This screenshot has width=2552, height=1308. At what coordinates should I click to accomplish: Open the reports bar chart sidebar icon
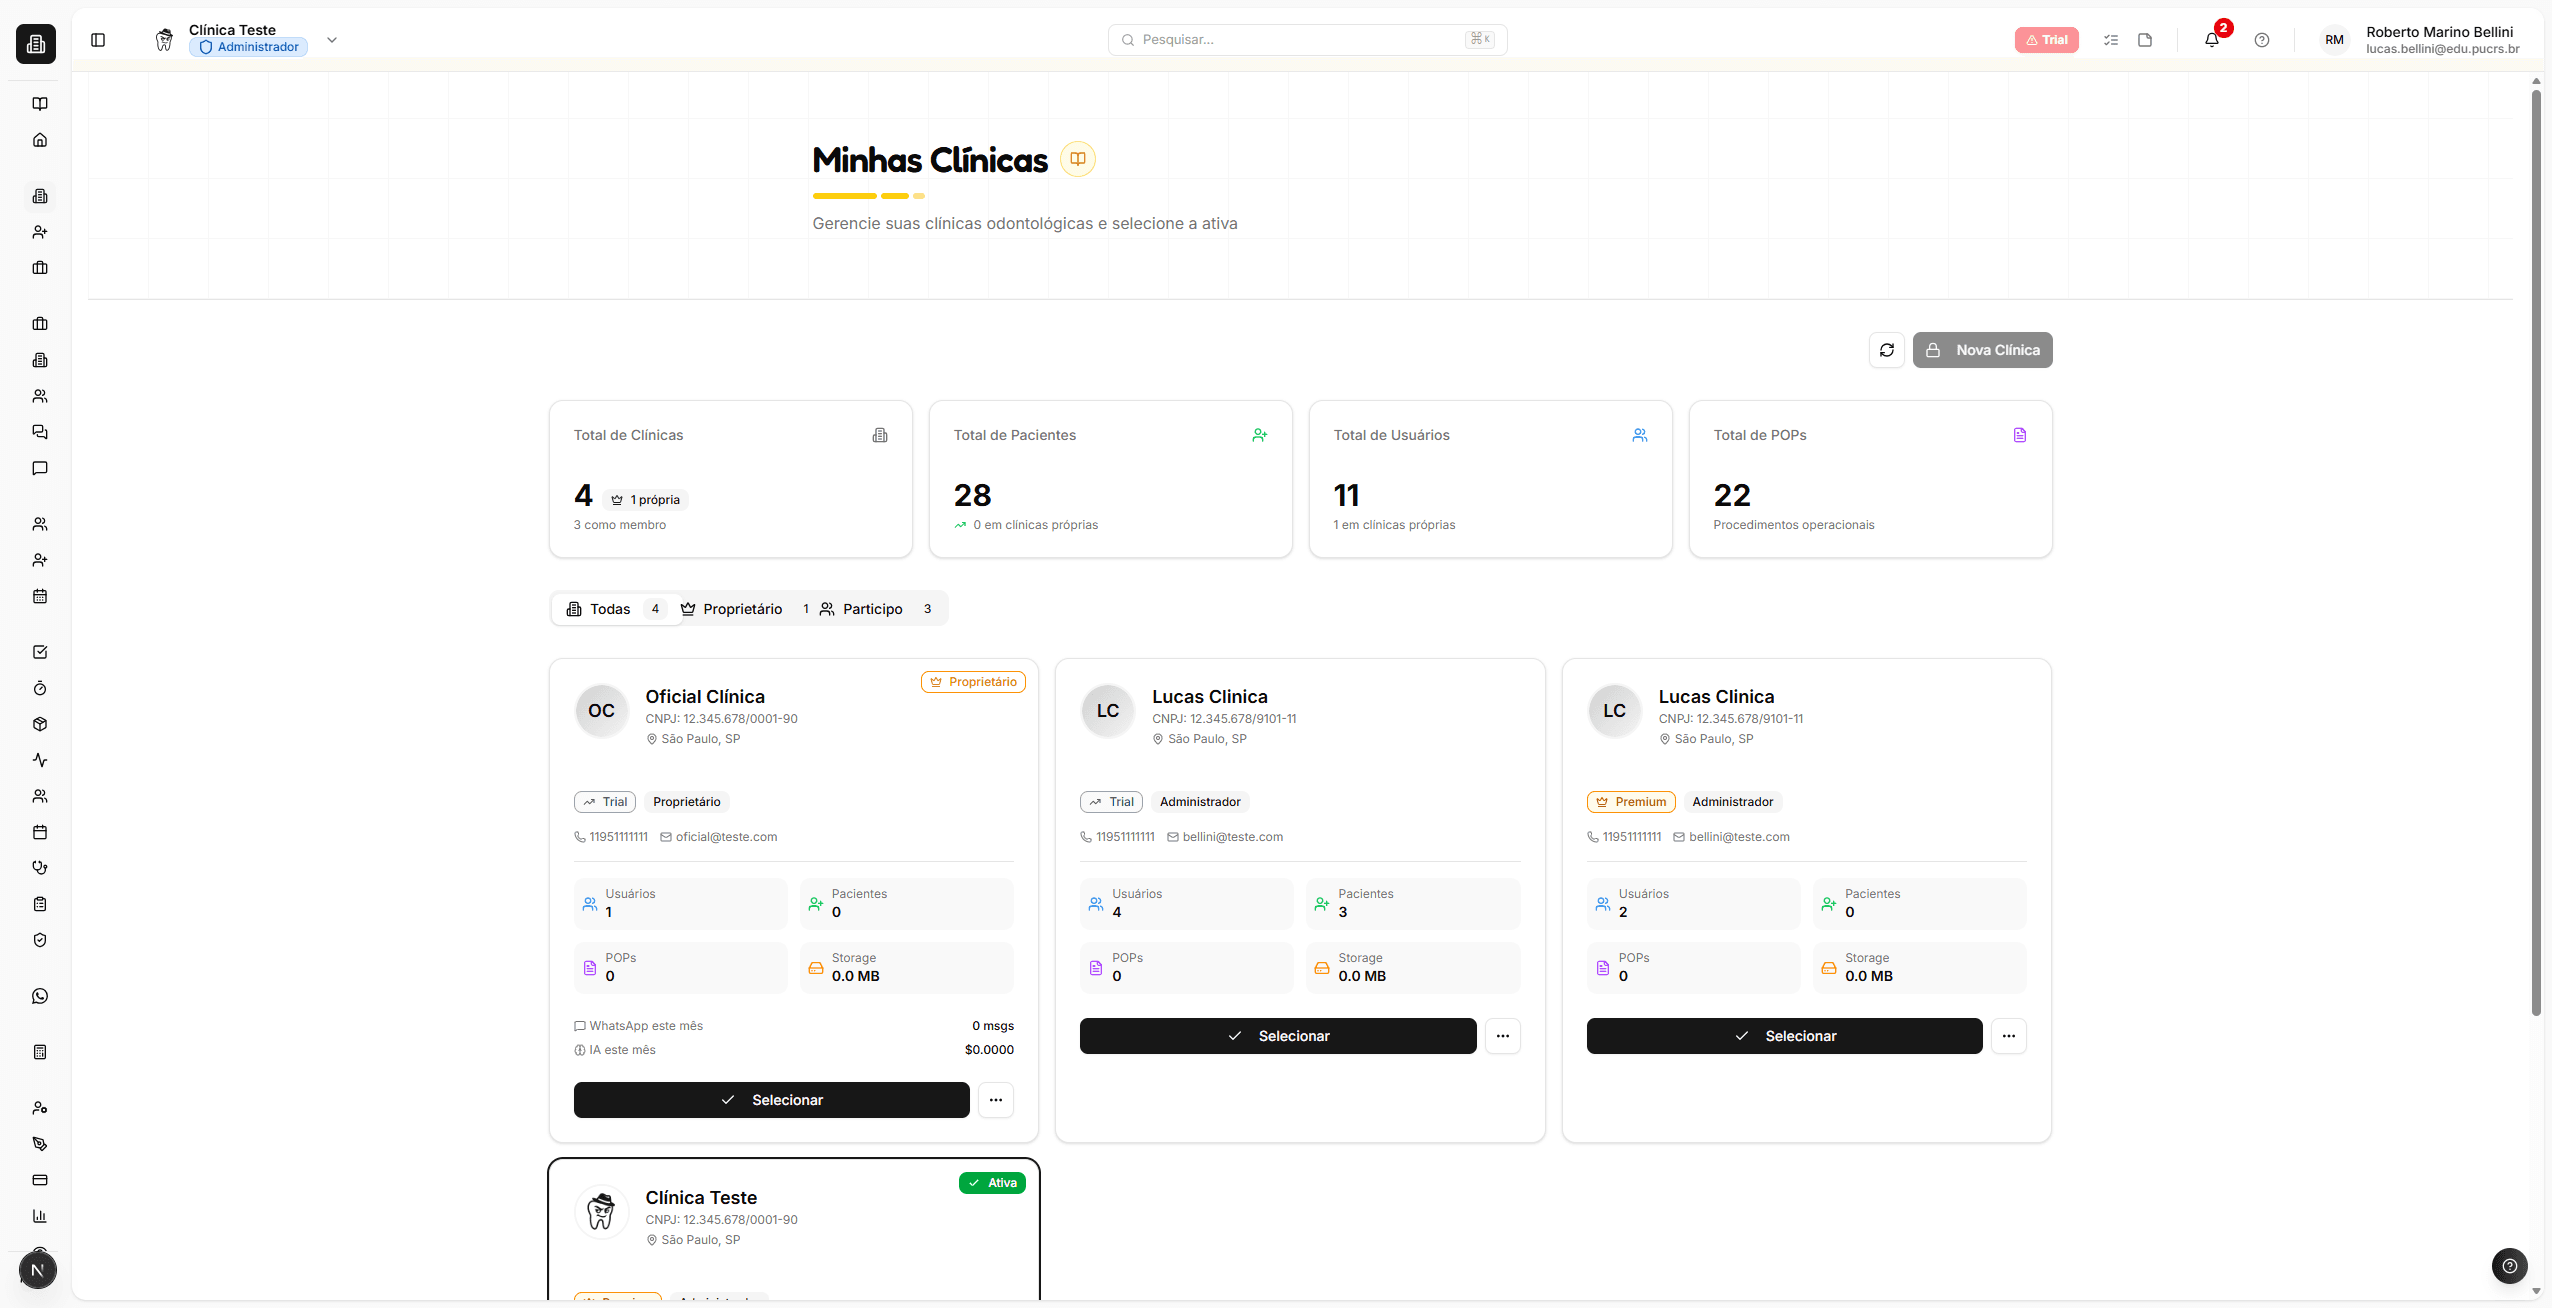pyautogui.click(x=40, y=1216)
